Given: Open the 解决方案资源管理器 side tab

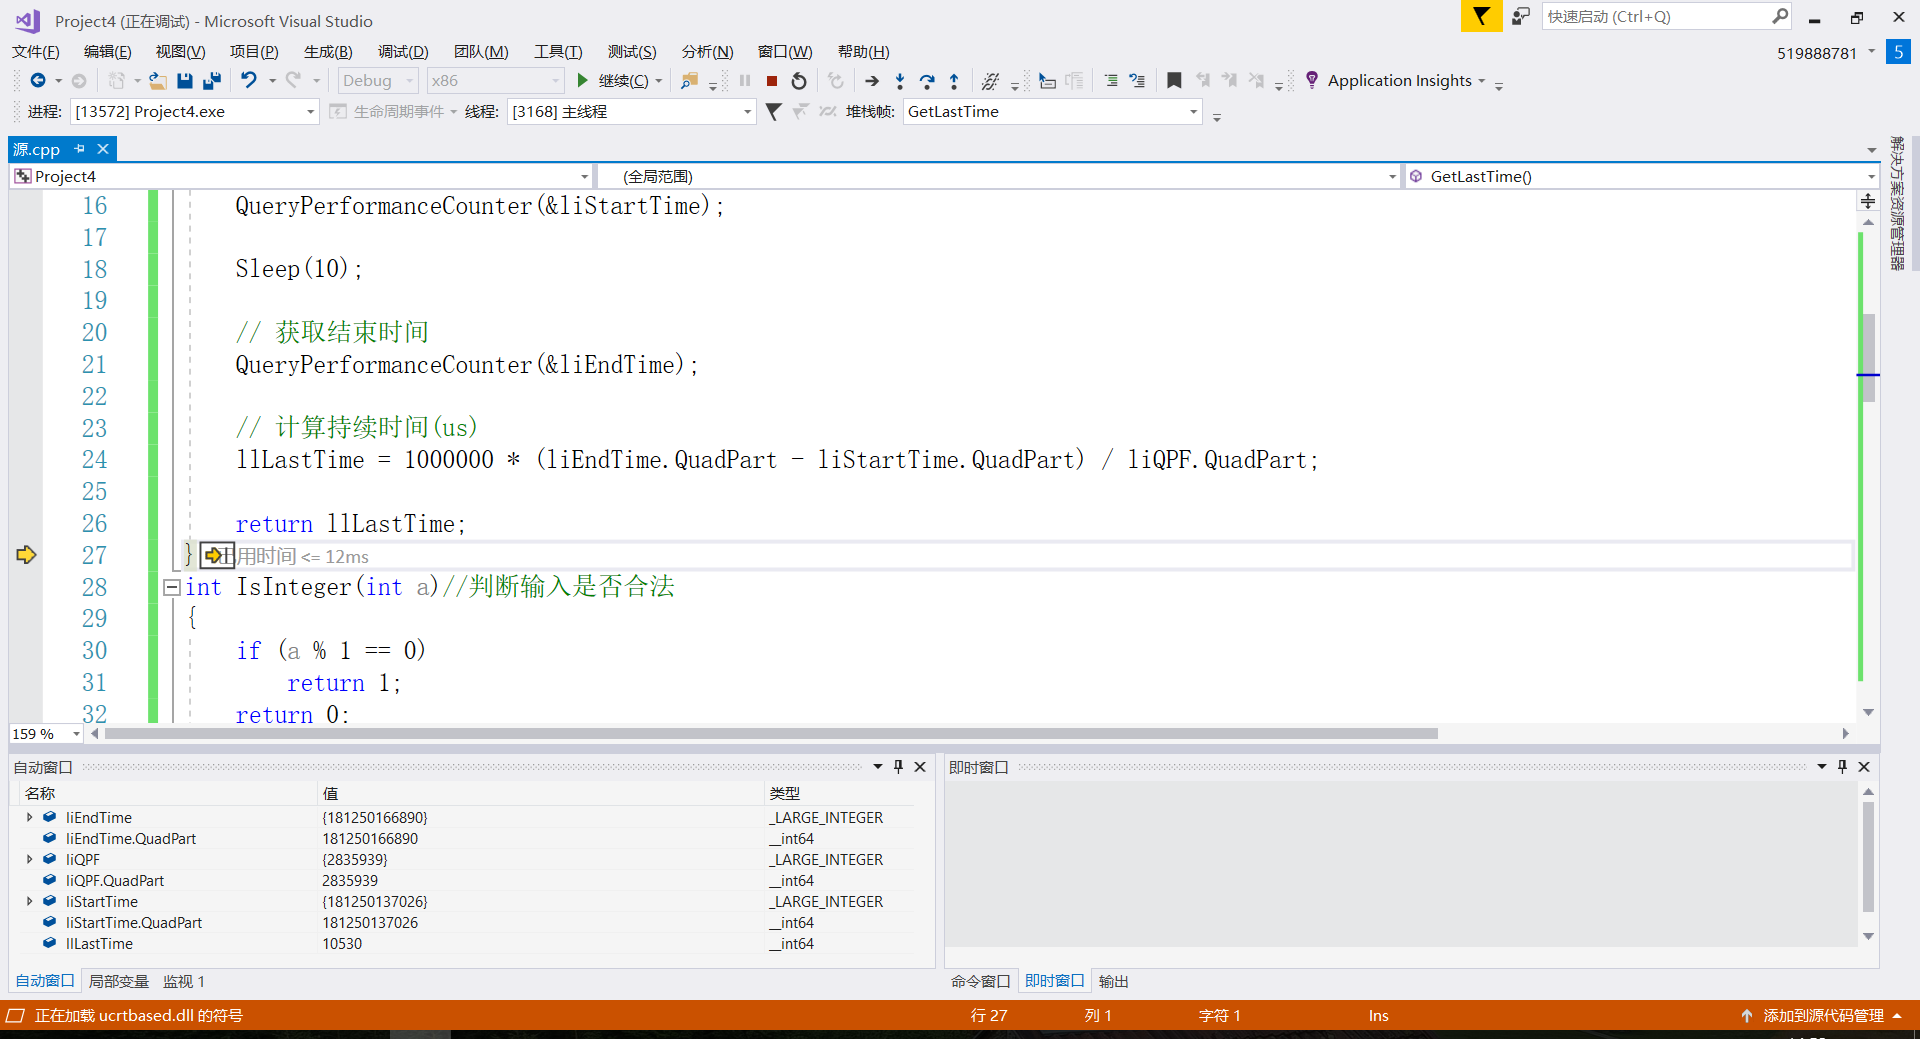Looking at the screenshot, I should click(1897, 203).
